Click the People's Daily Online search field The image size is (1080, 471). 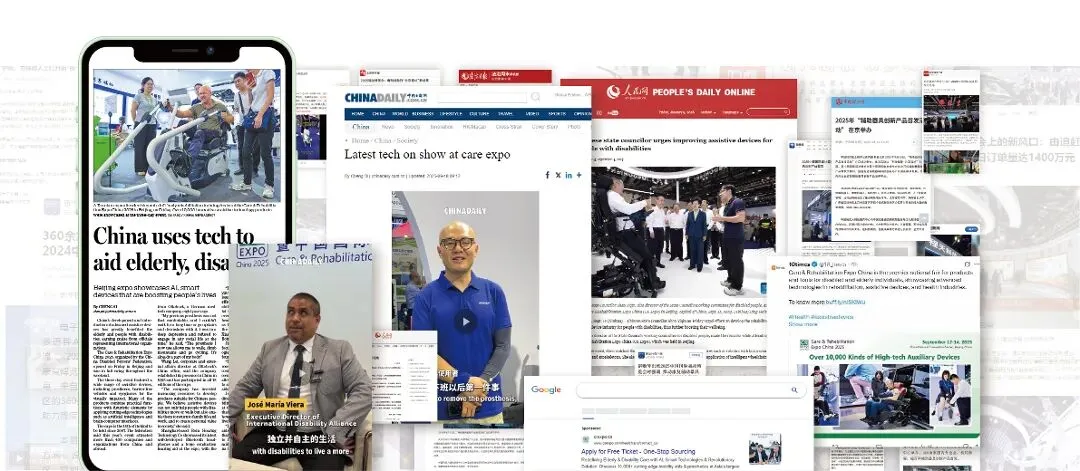tap(768, 112)
